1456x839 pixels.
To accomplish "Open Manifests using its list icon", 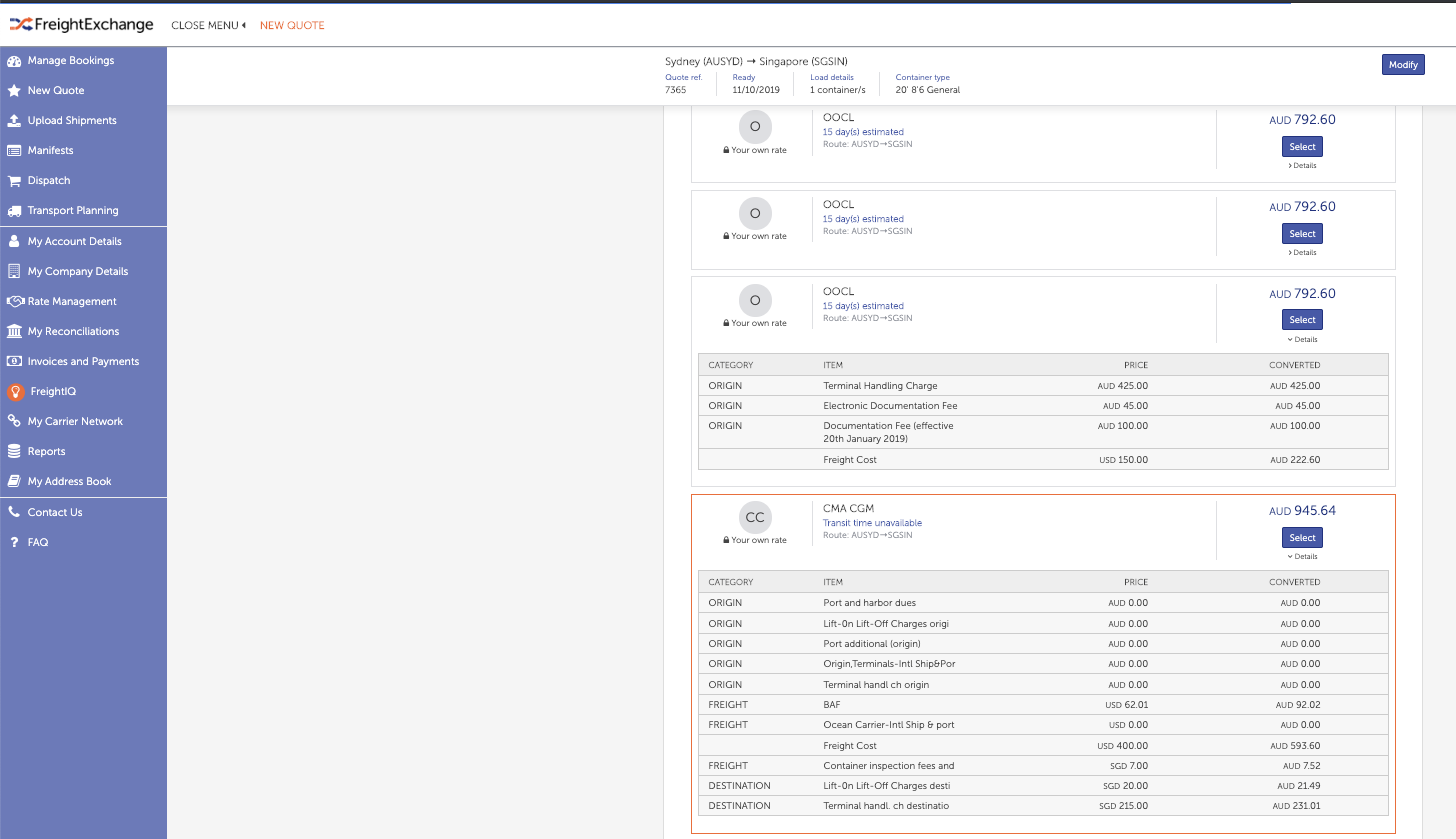I will [14, 151].
